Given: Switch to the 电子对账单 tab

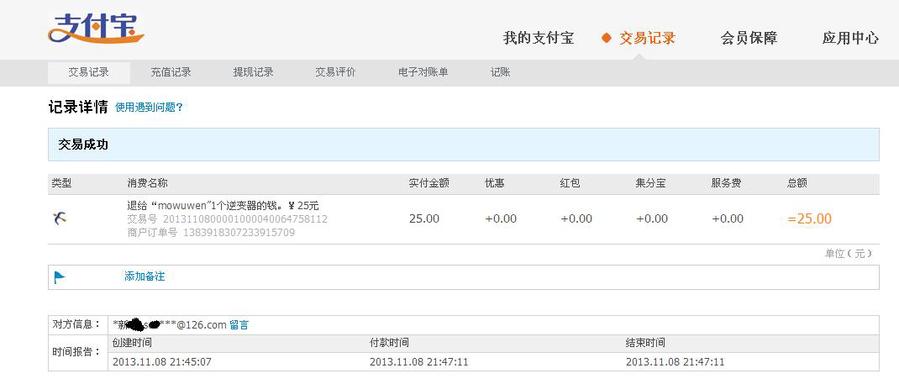Looking at the screenshot, I should 423,73.
